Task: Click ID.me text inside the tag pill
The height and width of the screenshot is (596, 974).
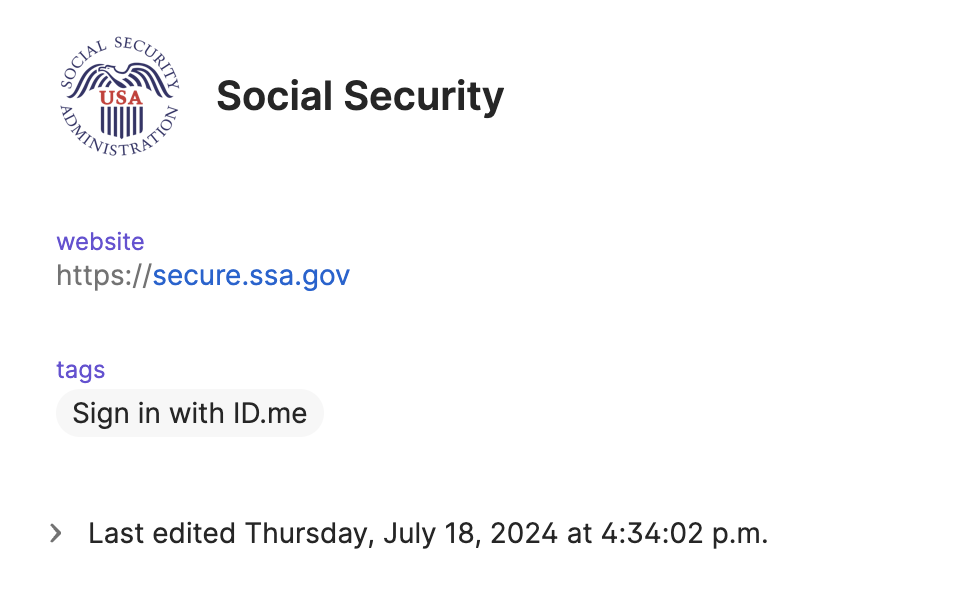Action: tap(270, 413)
